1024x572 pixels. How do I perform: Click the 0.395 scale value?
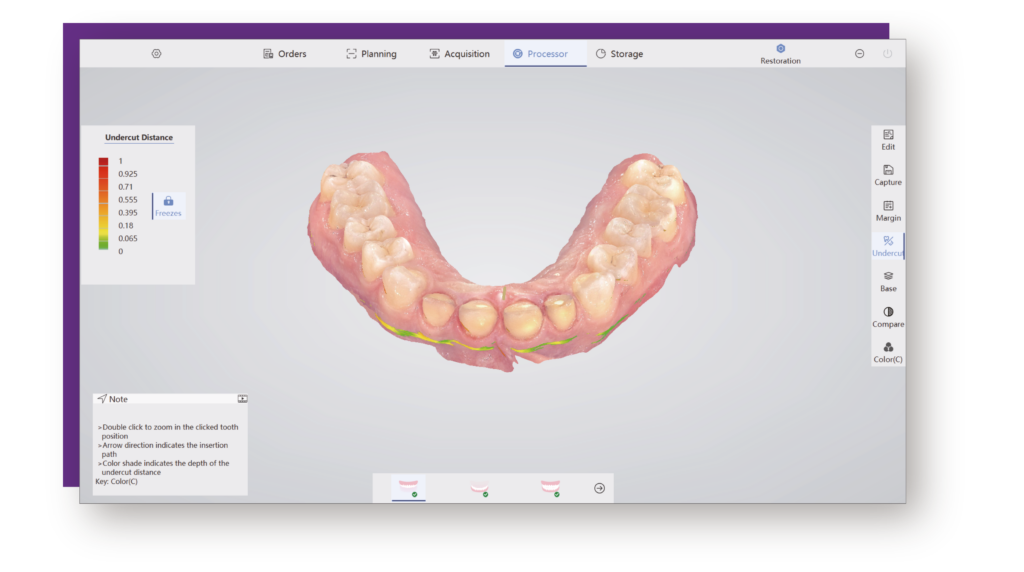coord(128,213)
